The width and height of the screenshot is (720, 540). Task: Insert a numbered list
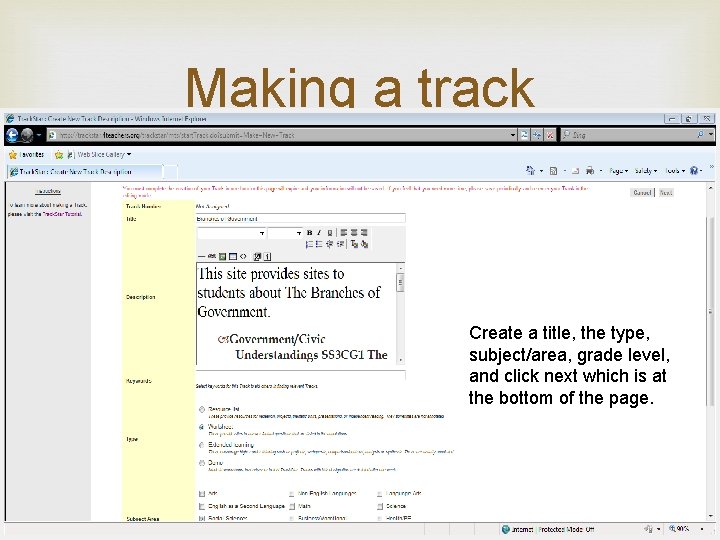309,244
